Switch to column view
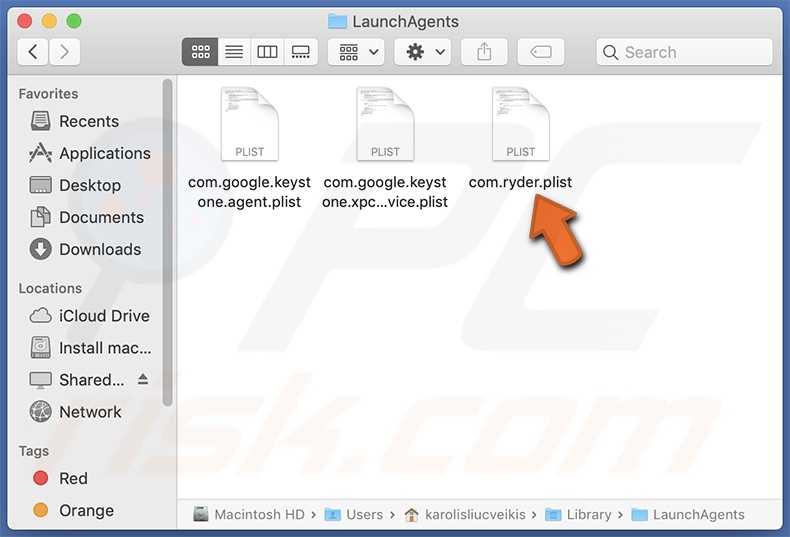Image resolution: width=790 pixels, height=537 pixels. coord(267,52)
